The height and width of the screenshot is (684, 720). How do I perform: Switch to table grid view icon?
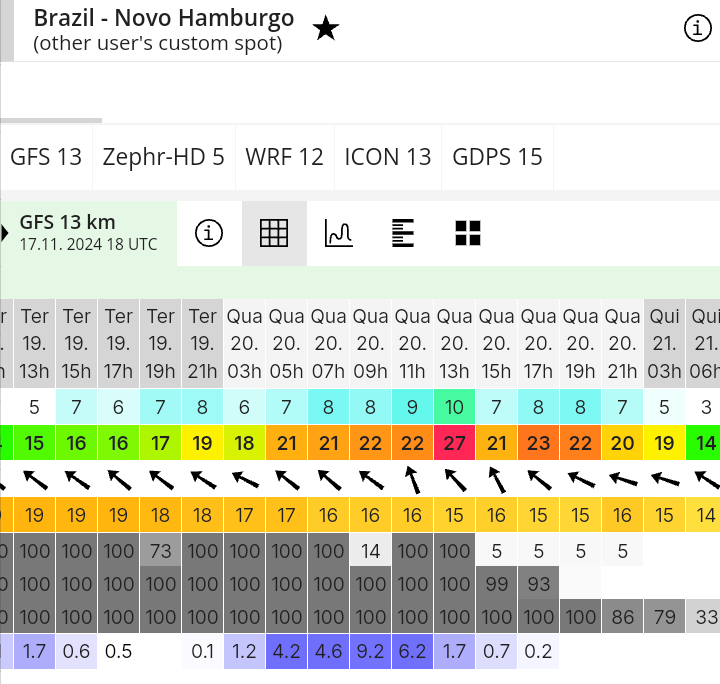(274, 233)
